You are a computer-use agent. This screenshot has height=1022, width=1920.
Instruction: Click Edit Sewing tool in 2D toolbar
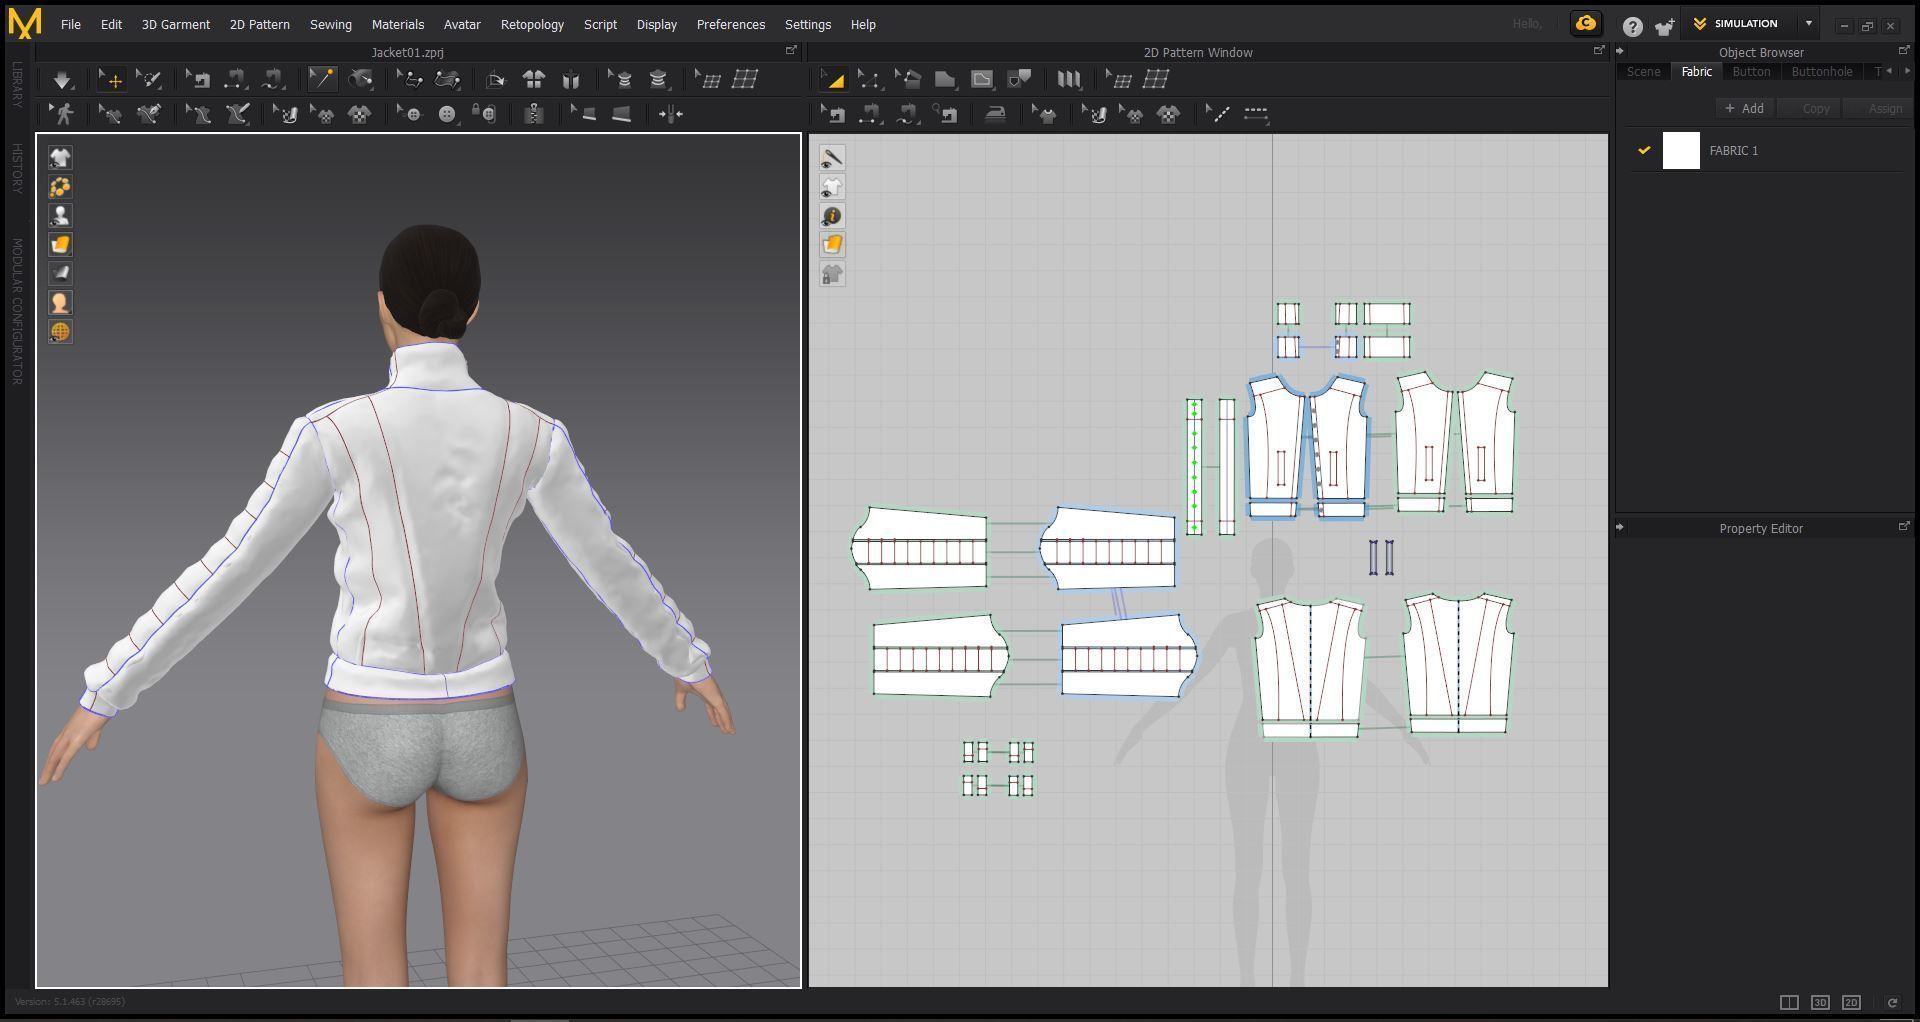click(832, 114)
